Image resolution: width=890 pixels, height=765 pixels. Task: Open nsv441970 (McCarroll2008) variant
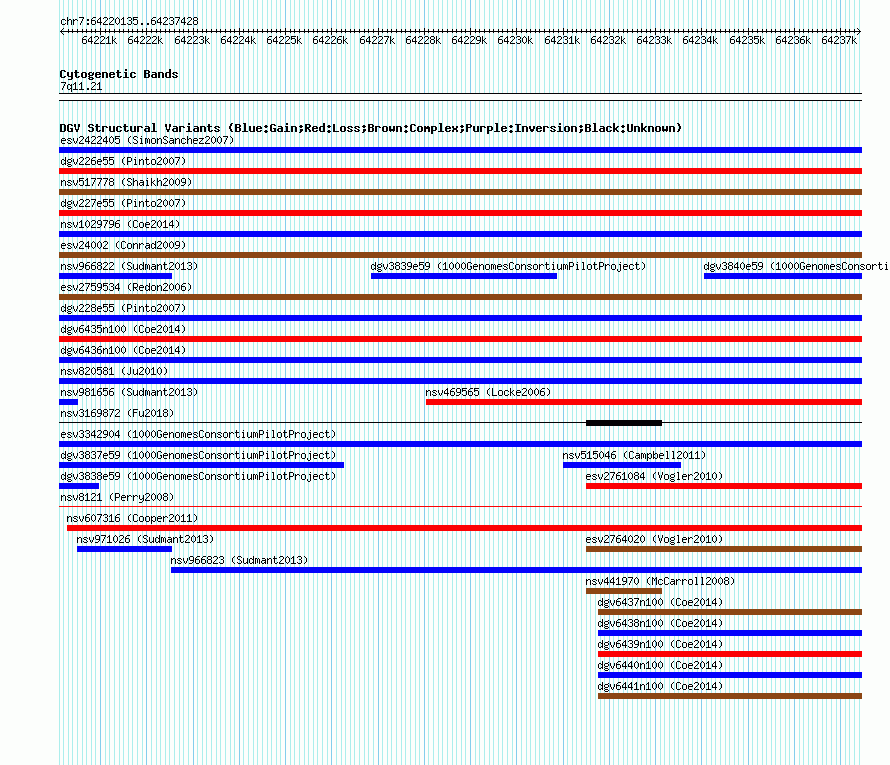[x=624, y=591]
